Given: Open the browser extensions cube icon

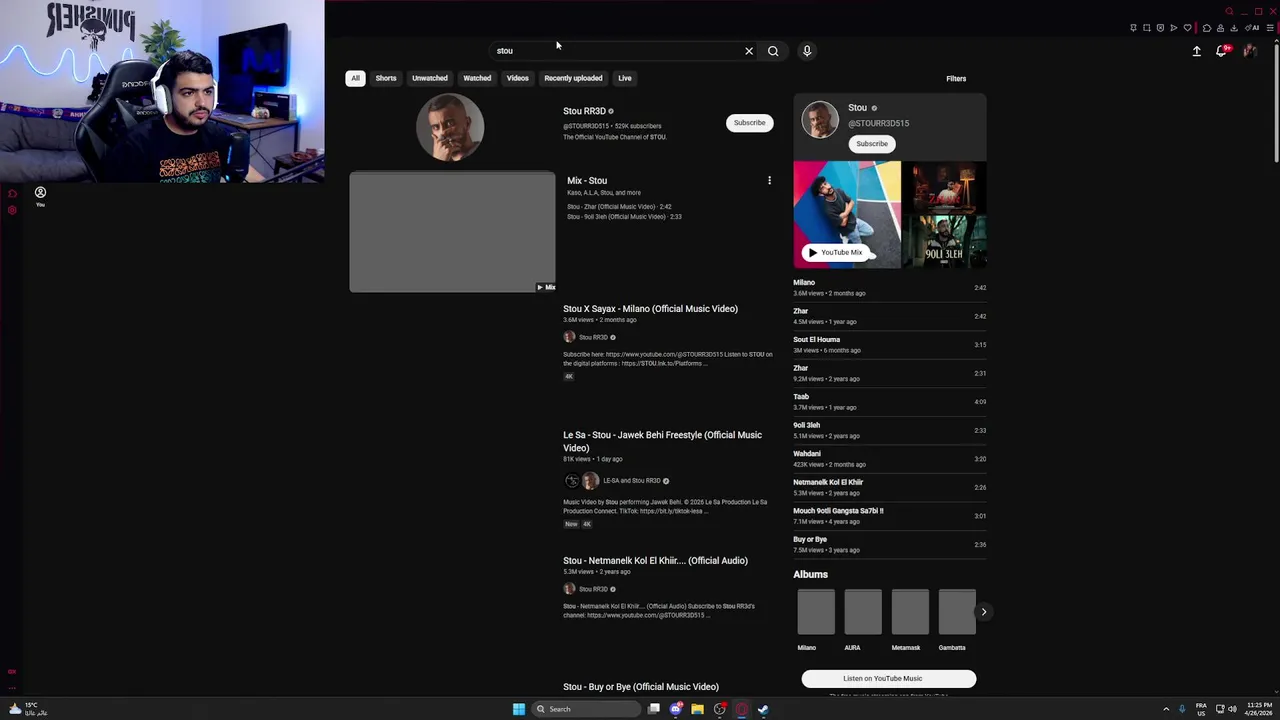Looking at the screenshot, I should [x=1207, y=28].
